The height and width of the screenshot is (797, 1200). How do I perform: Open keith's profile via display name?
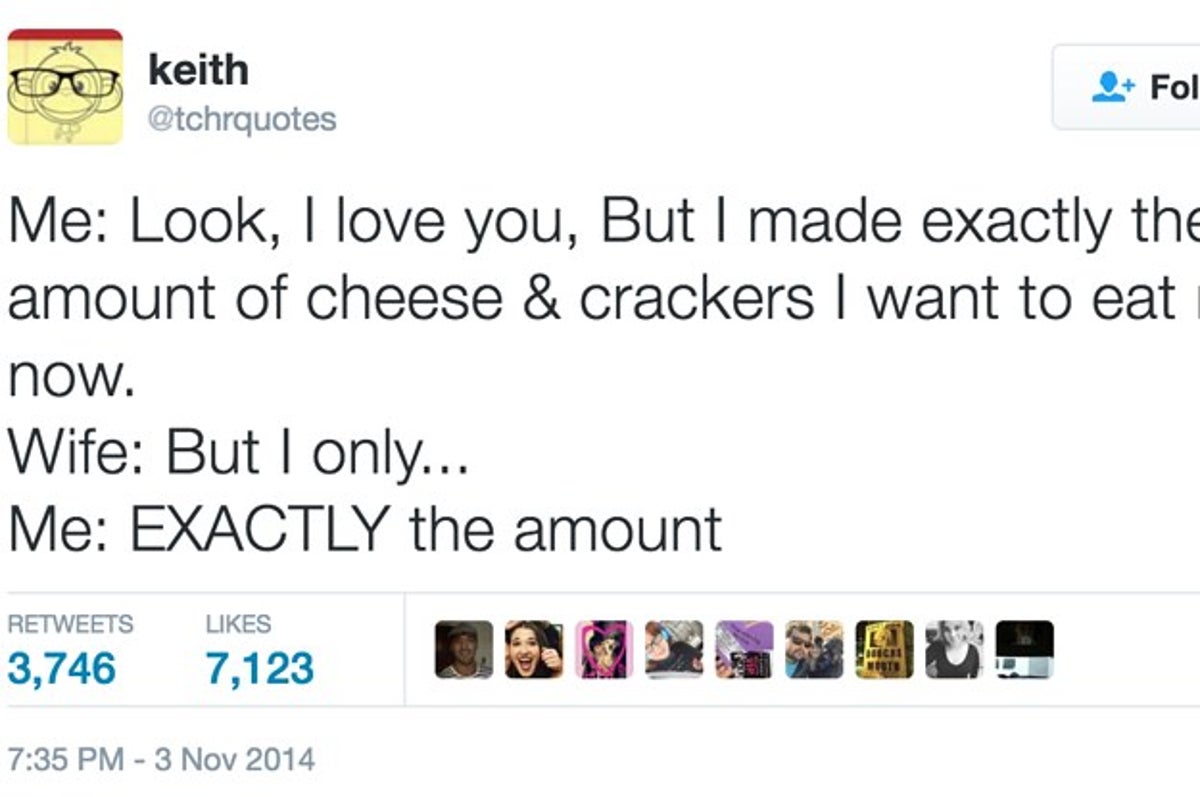tap(197, 68)
